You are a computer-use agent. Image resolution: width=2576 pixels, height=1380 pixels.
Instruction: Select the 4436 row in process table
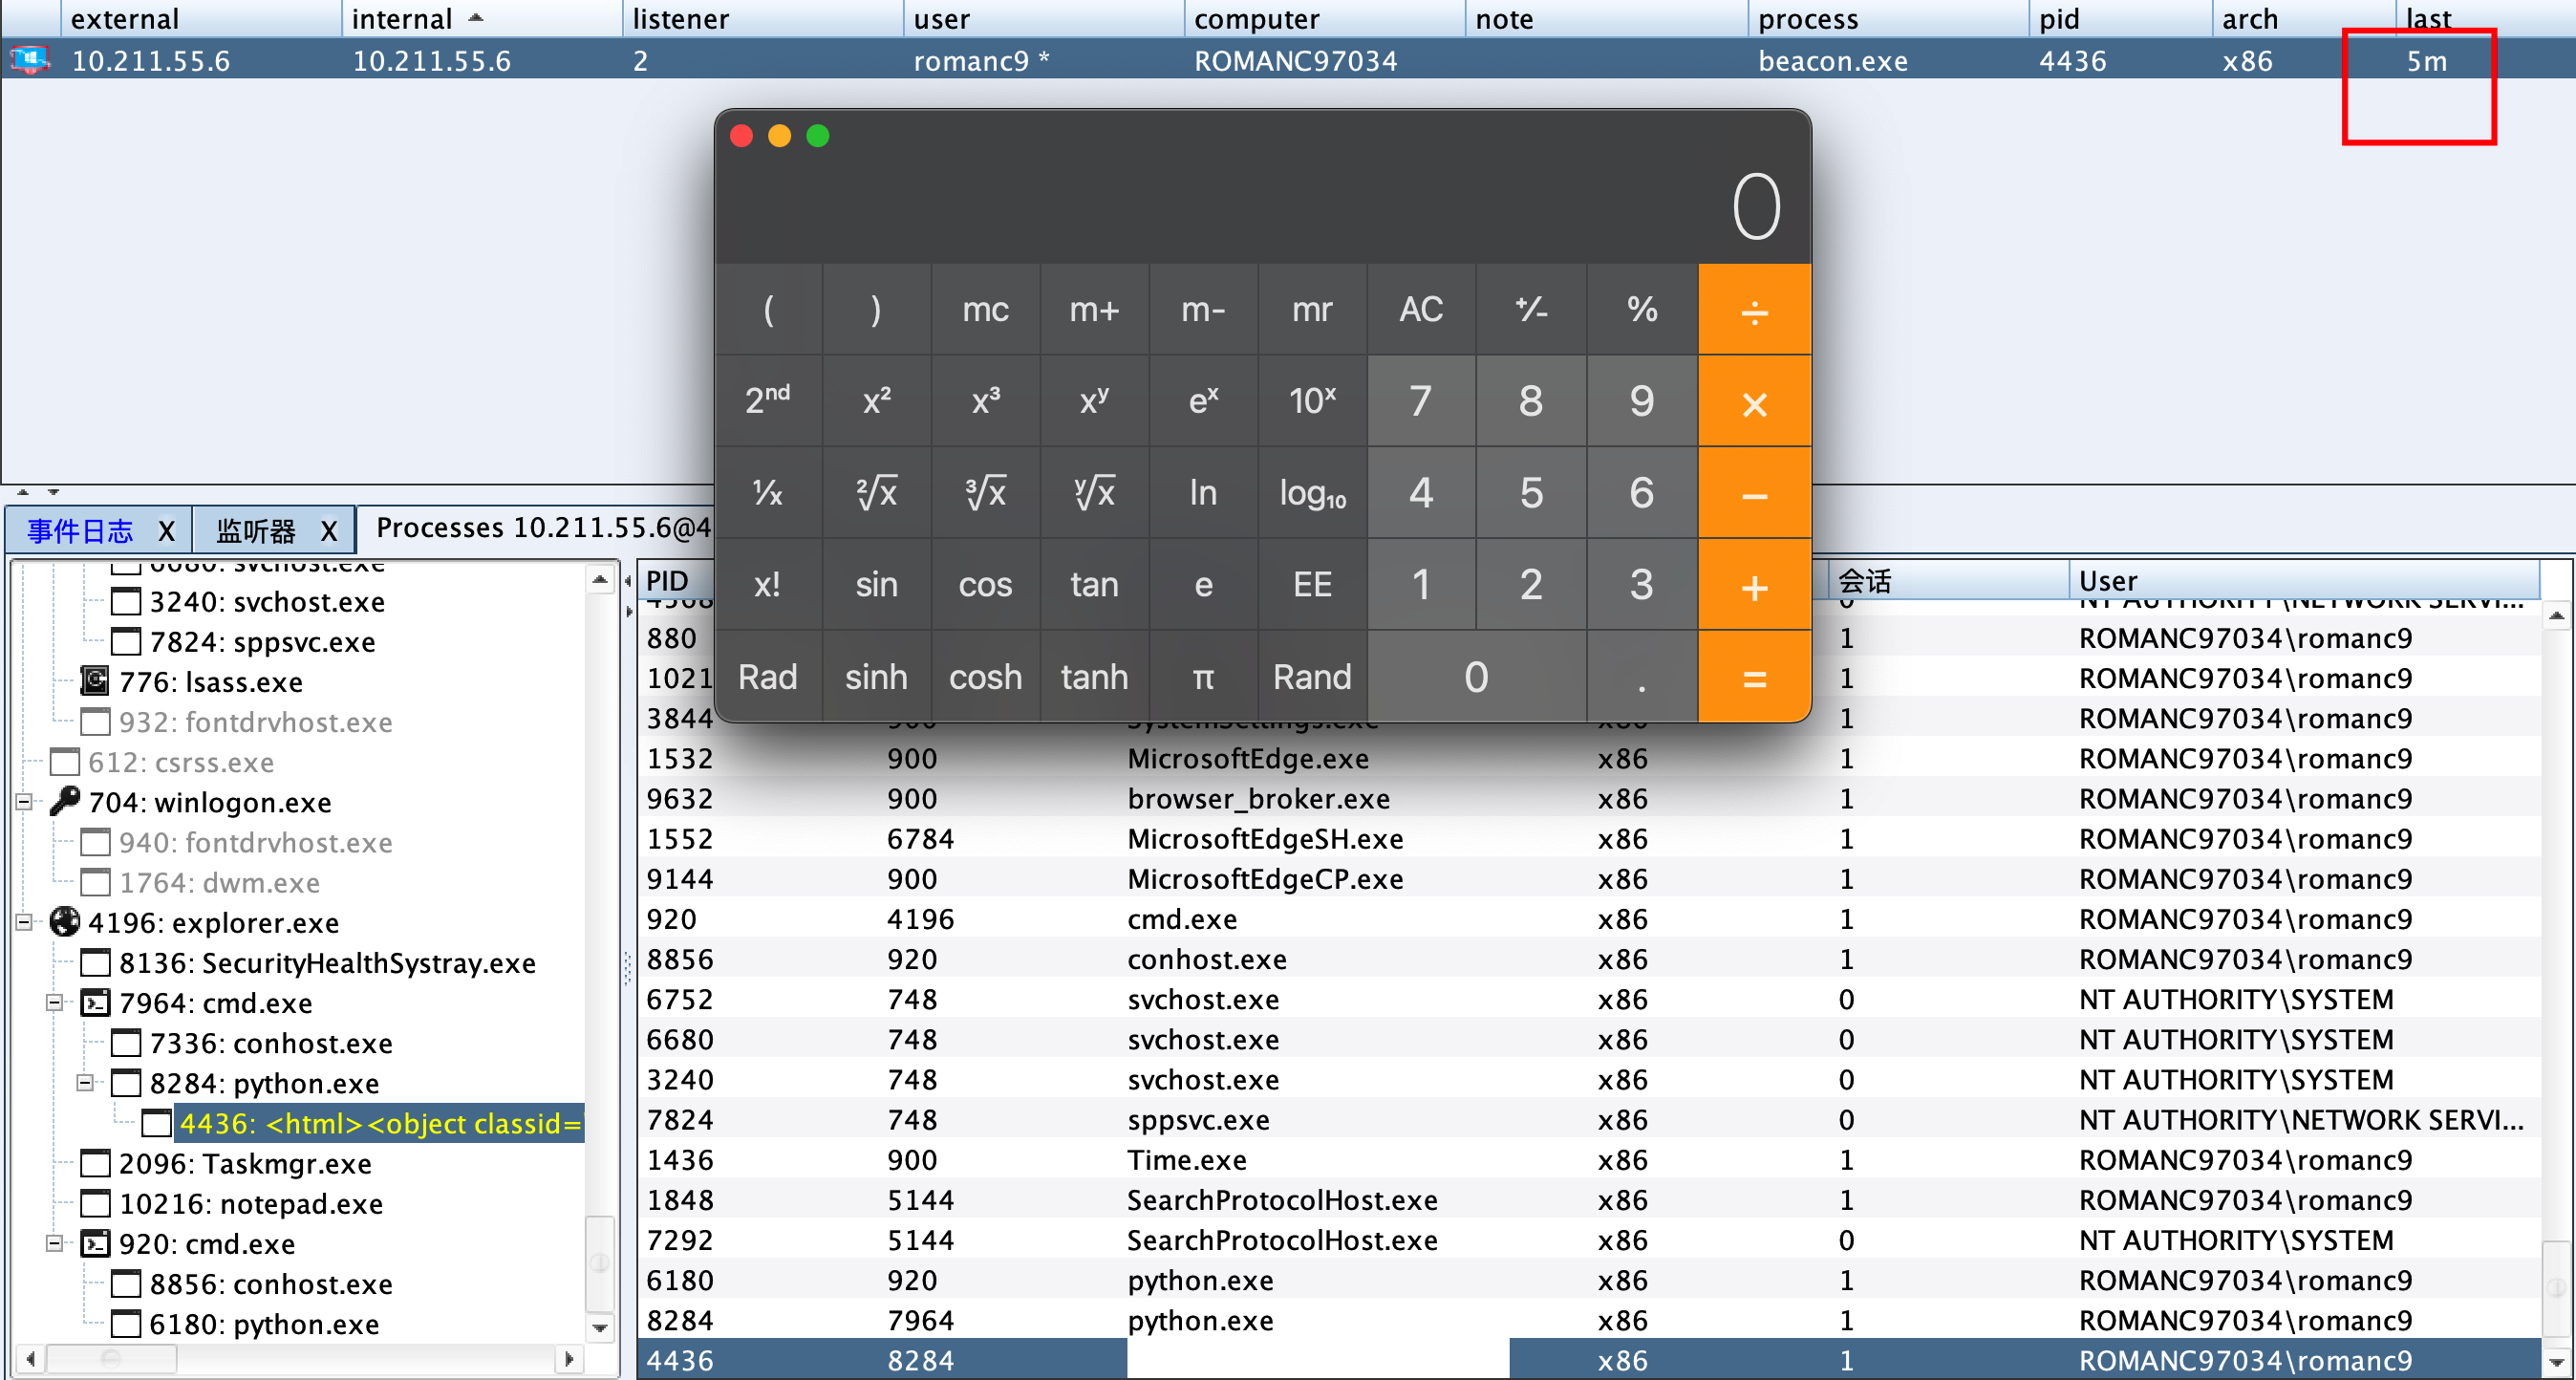(x=1589, y=1360)
